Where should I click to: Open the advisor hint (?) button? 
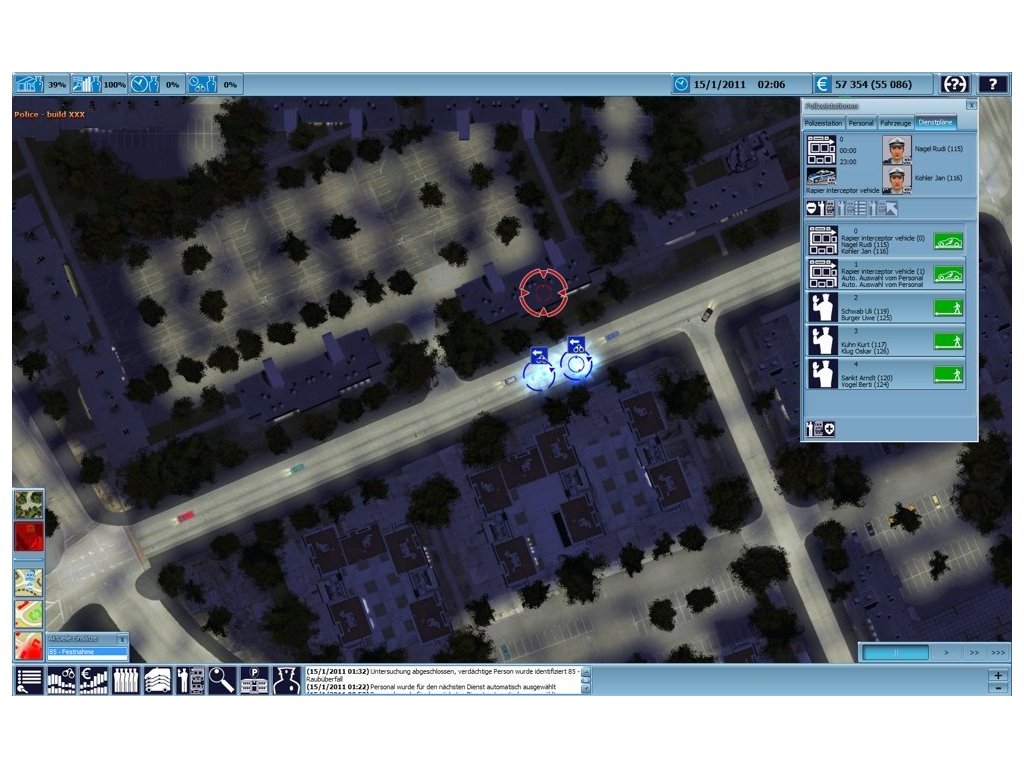(x=955, y=84)
